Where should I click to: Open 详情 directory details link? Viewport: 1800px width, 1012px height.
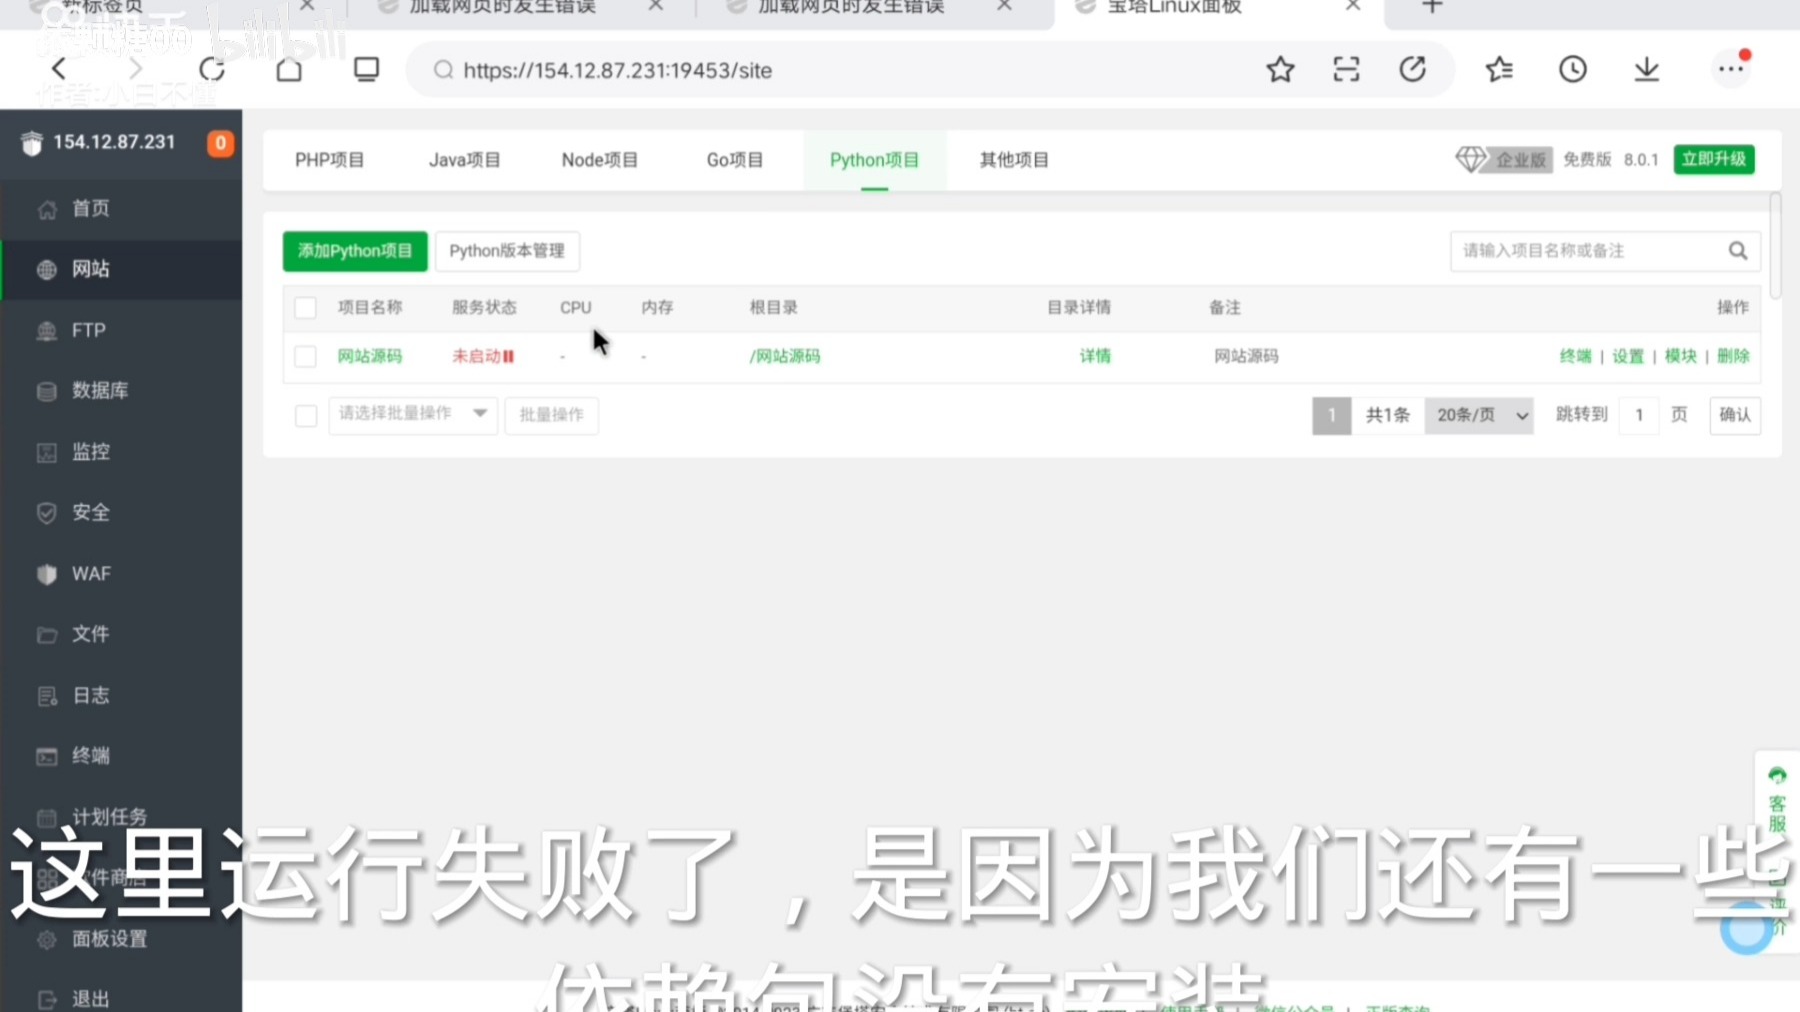(x=1095, y=356)
